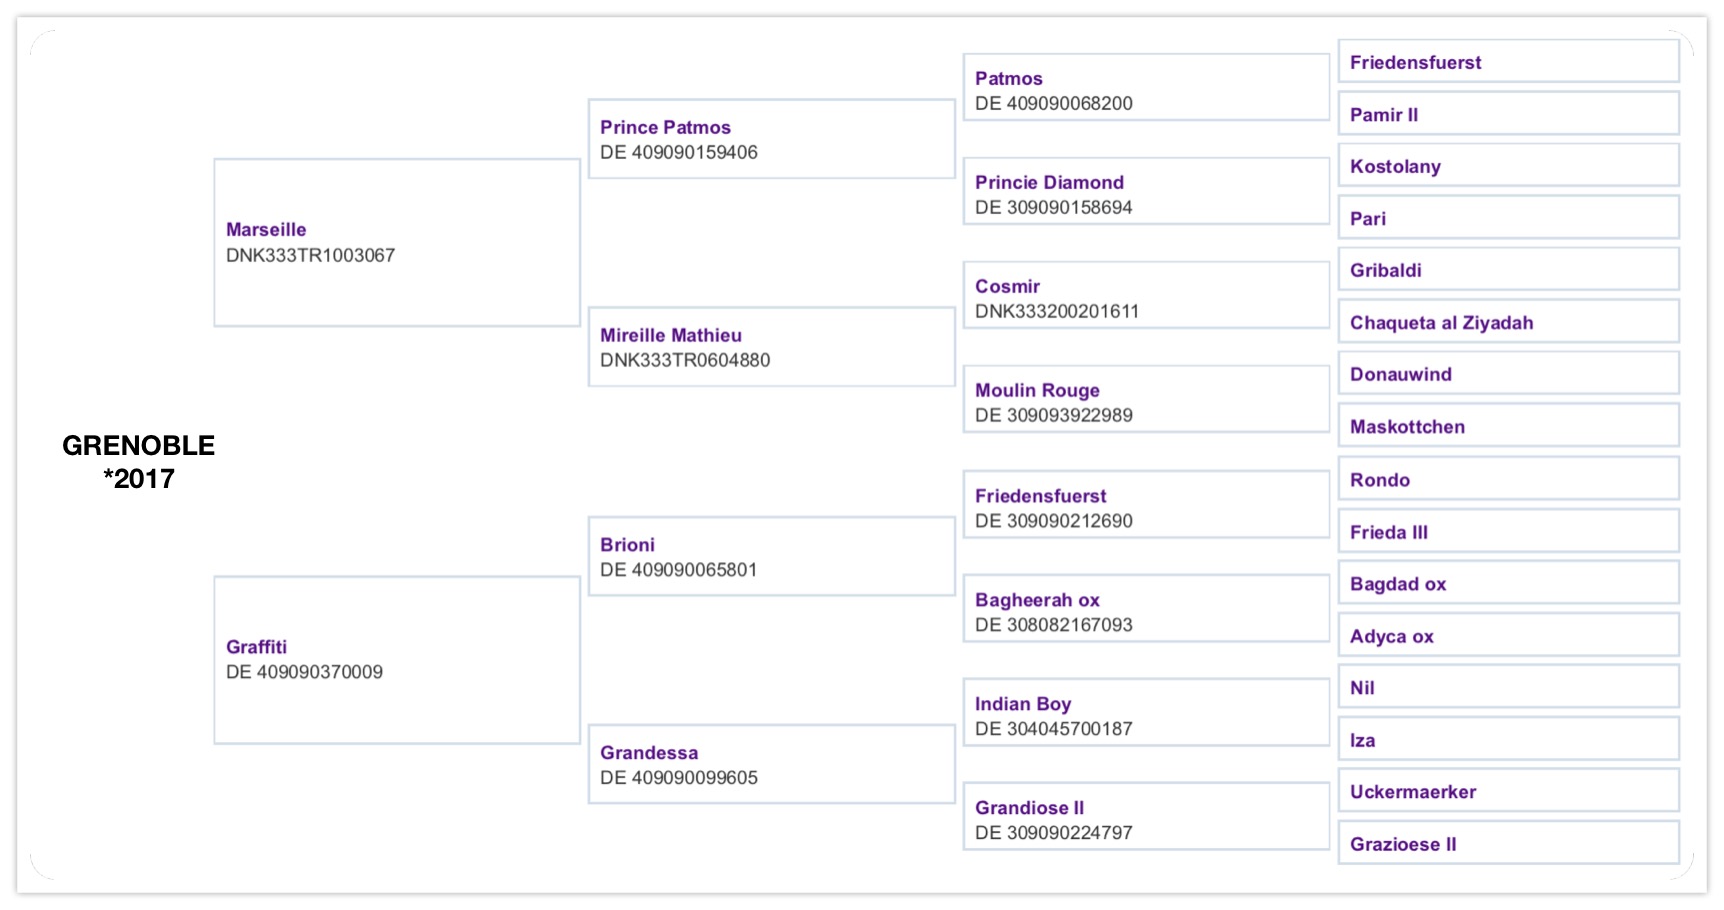1724x910 pixels.
Task: Open the Cosmir entry
Action: pos(1007,287)
